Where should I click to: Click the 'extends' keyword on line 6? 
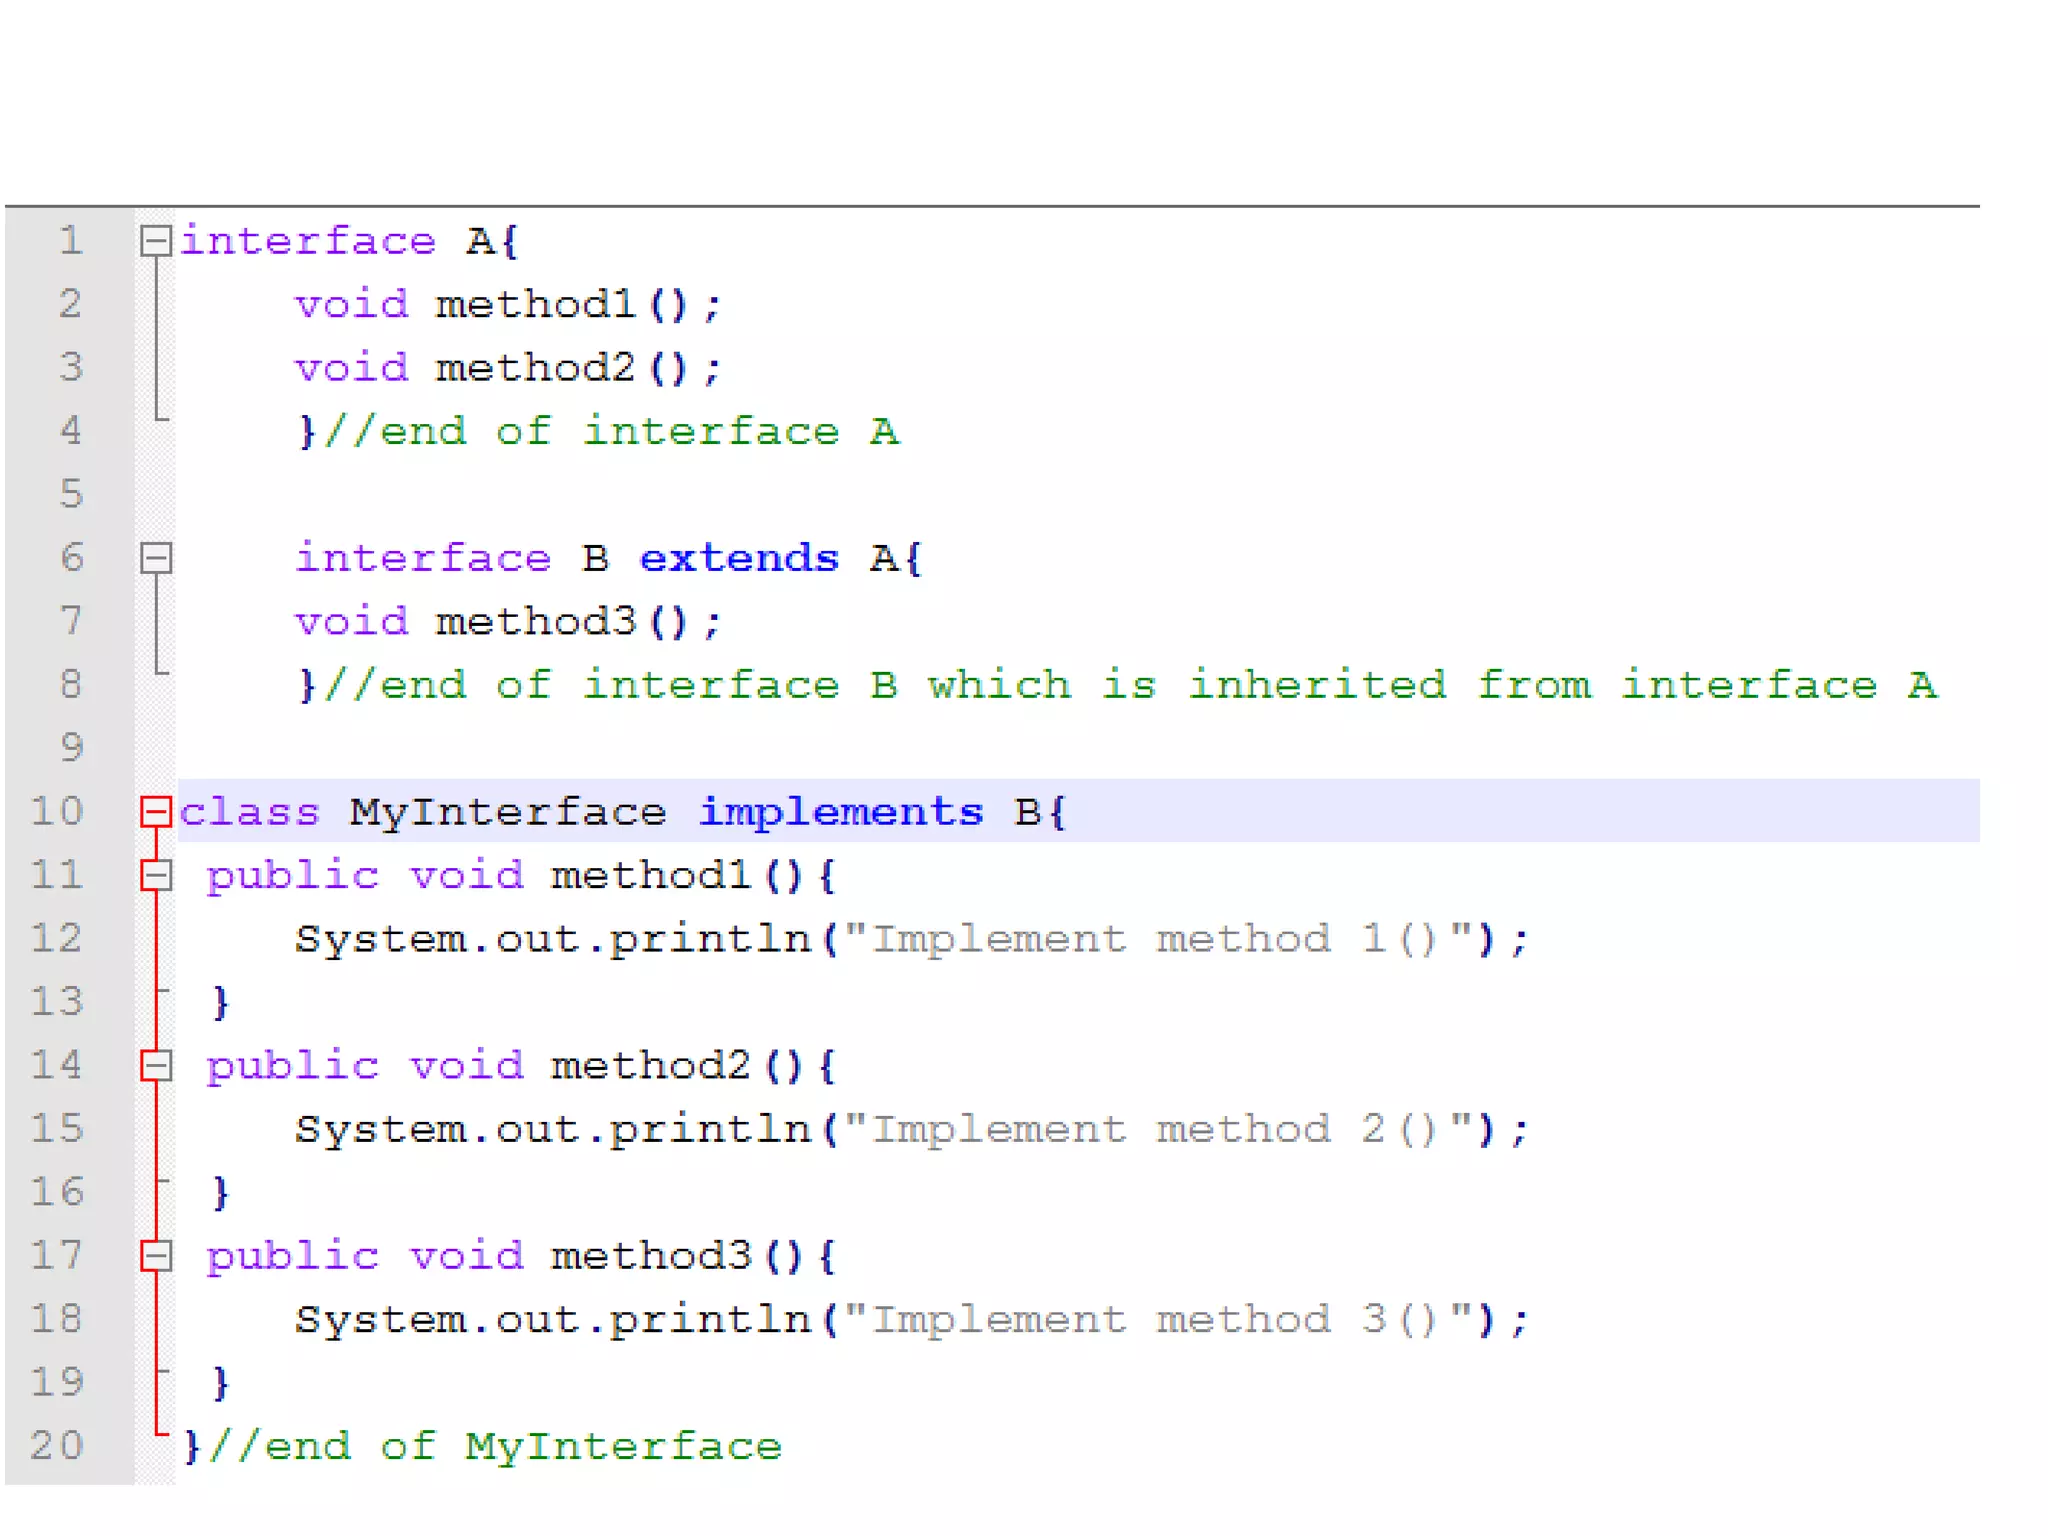coord(738,558)
